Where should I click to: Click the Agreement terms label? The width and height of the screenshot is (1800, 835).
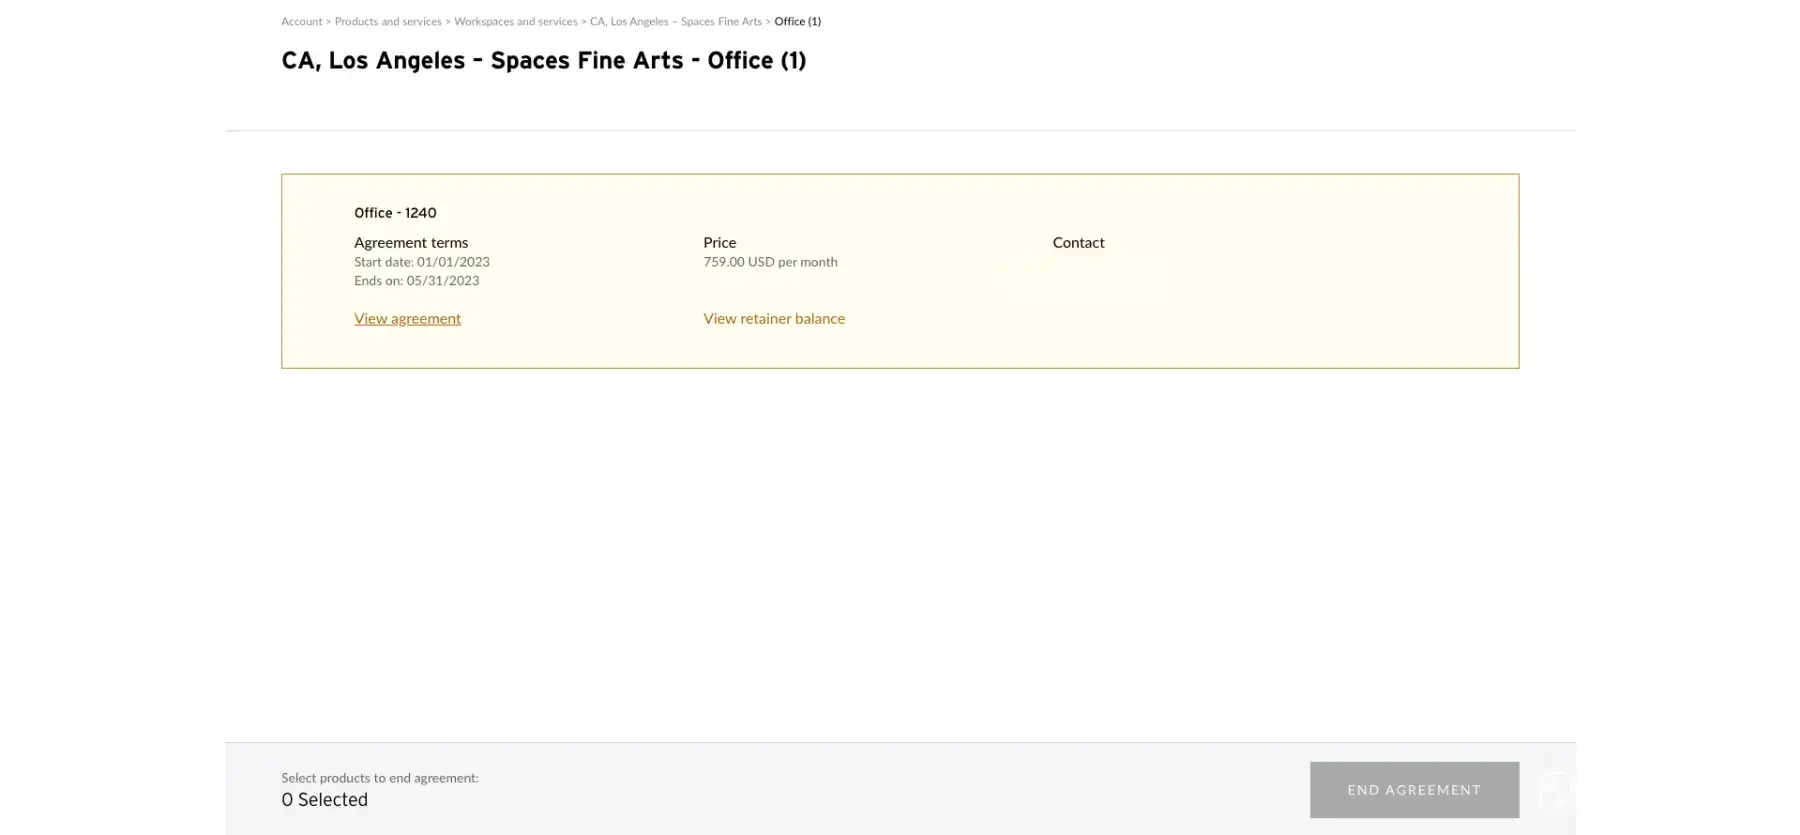tap(411, 242)
